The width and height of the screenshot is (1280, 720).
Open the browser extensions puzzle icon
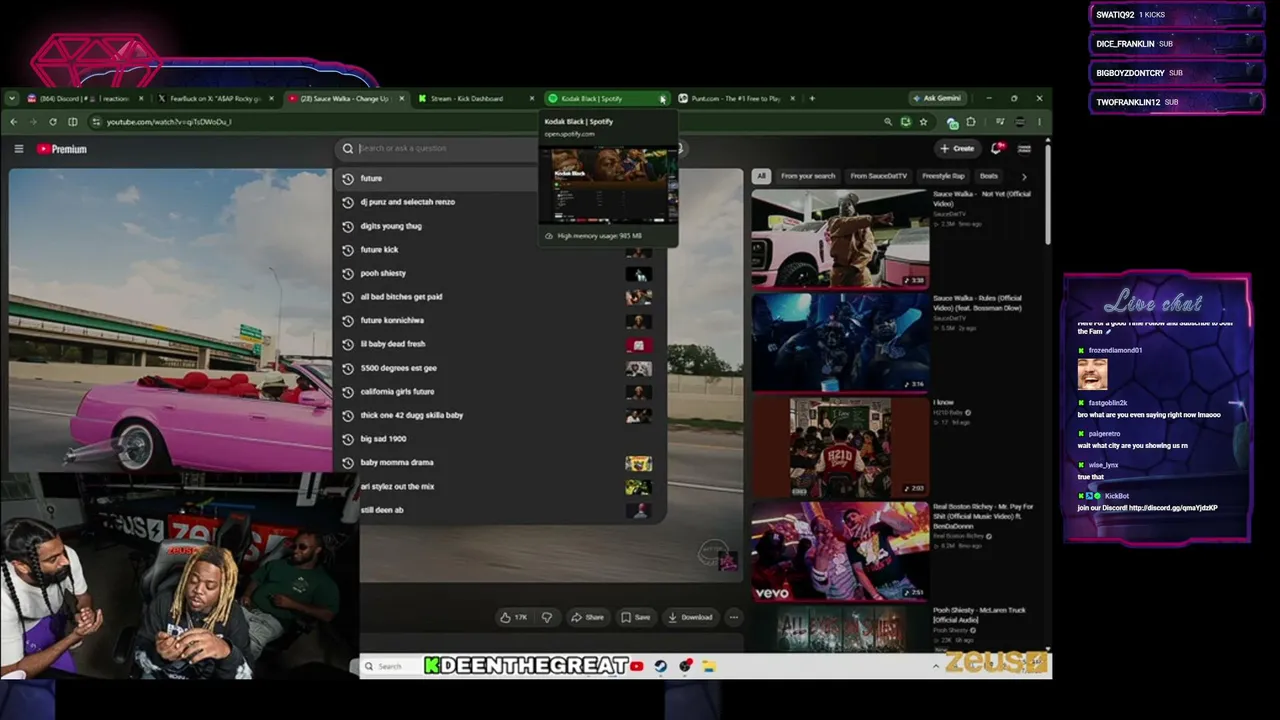[970, 122]
